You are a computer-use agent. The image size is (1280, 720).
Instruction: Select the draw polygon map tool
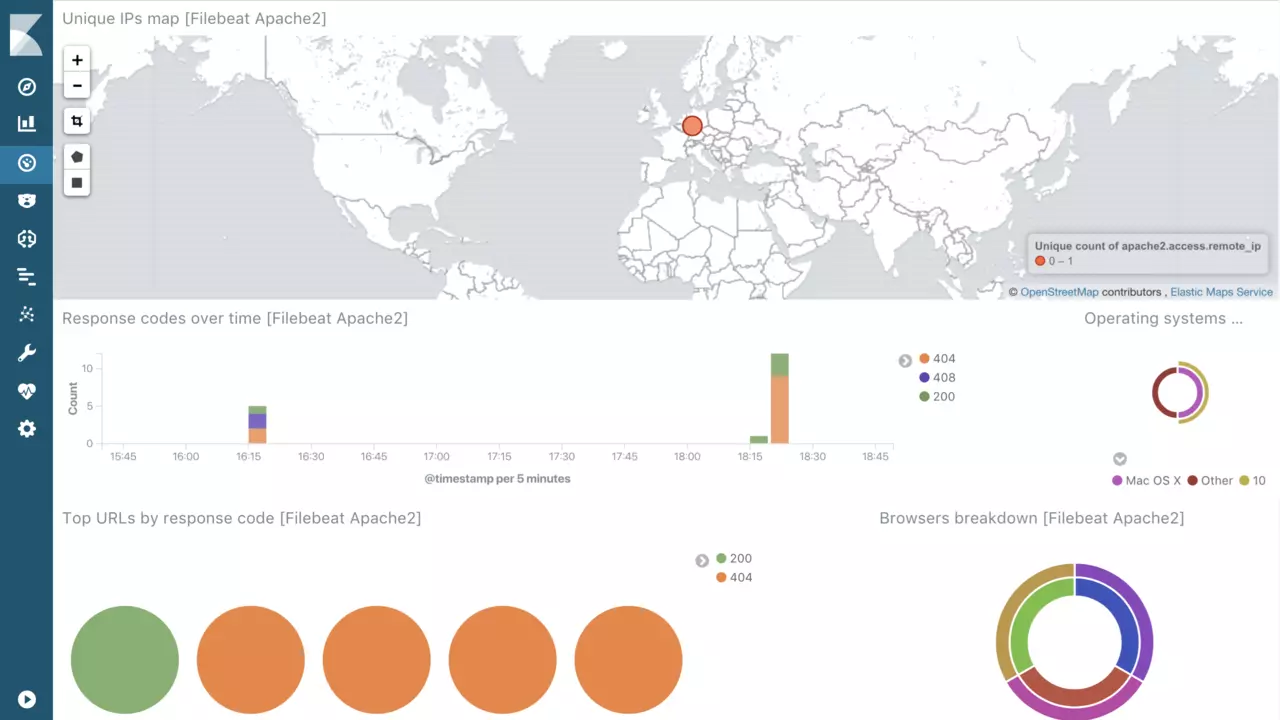(77, 157)
